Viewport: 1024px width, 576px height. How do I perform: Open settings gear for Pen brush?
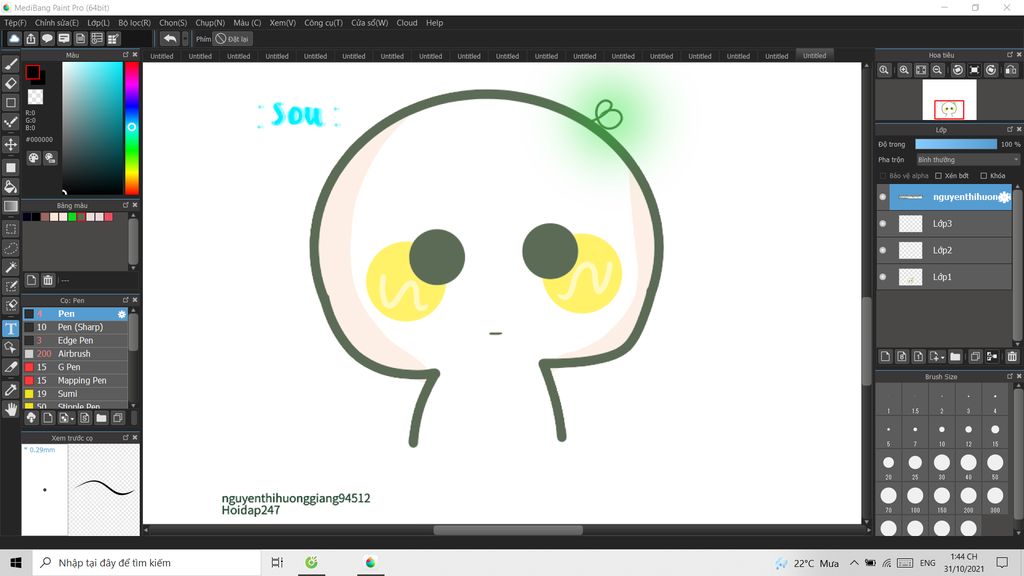tap(121, 314)
